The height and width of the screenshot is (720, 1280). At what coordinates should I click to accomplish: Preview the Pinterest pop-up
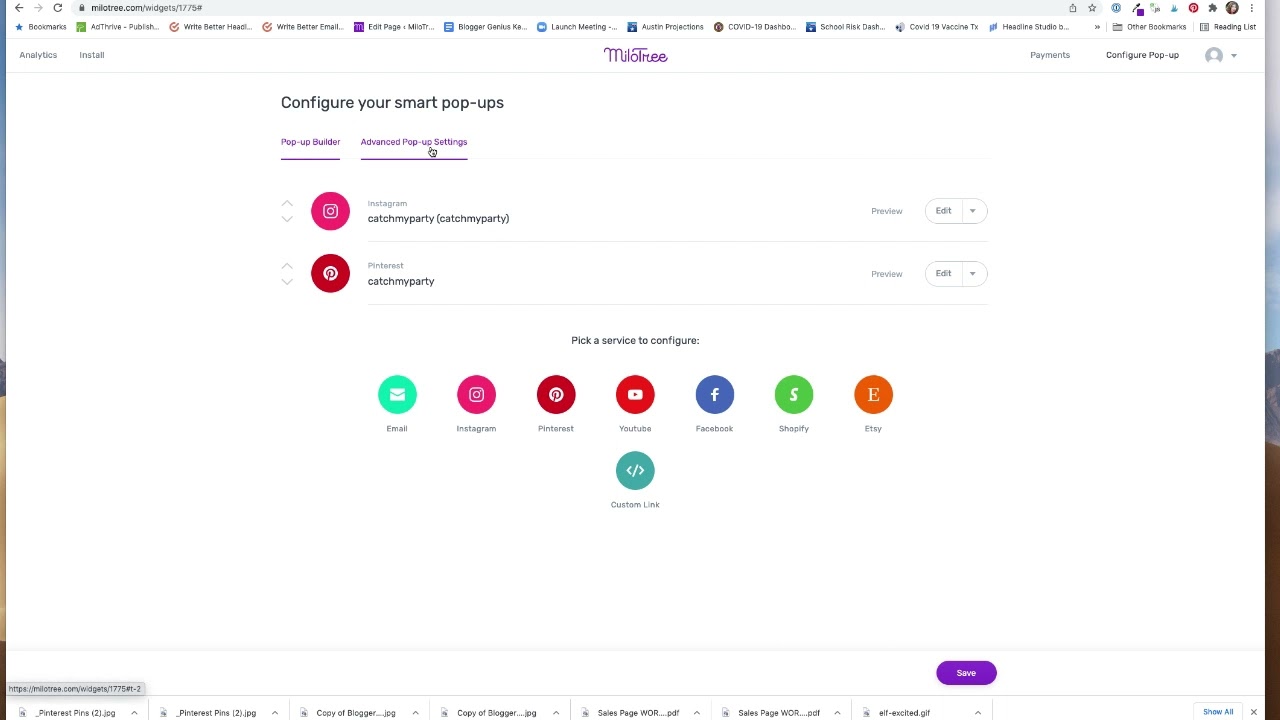pyautogui.click(x=886, y=274)
